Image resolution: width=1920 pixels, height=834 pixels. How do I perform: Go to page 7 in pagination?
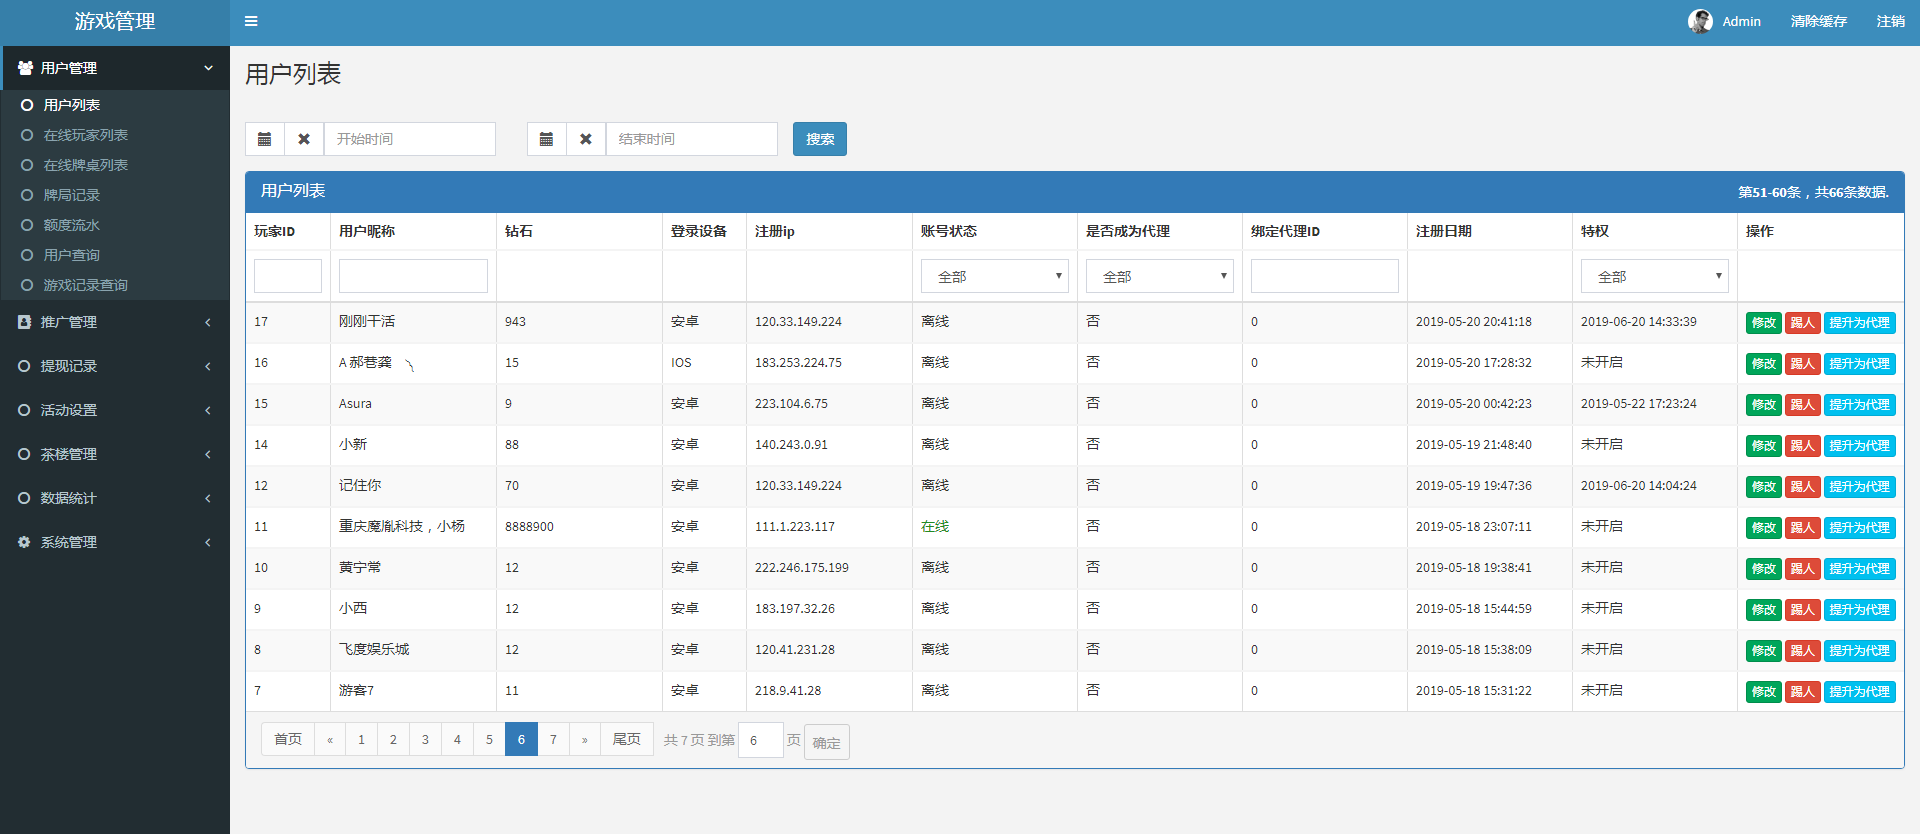[x=553, y=739]
